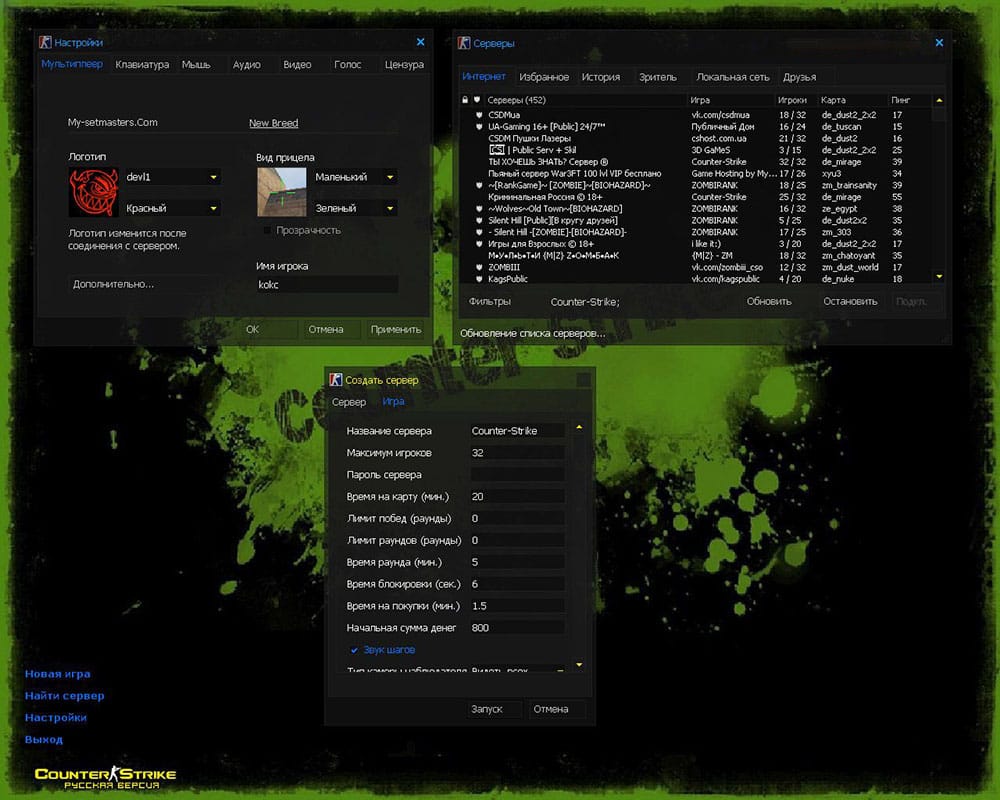Image resolution: width=1000 pixels, height=800 pixels.
Task: Sort the server list by Пинг column
Action: coord(901,100)
